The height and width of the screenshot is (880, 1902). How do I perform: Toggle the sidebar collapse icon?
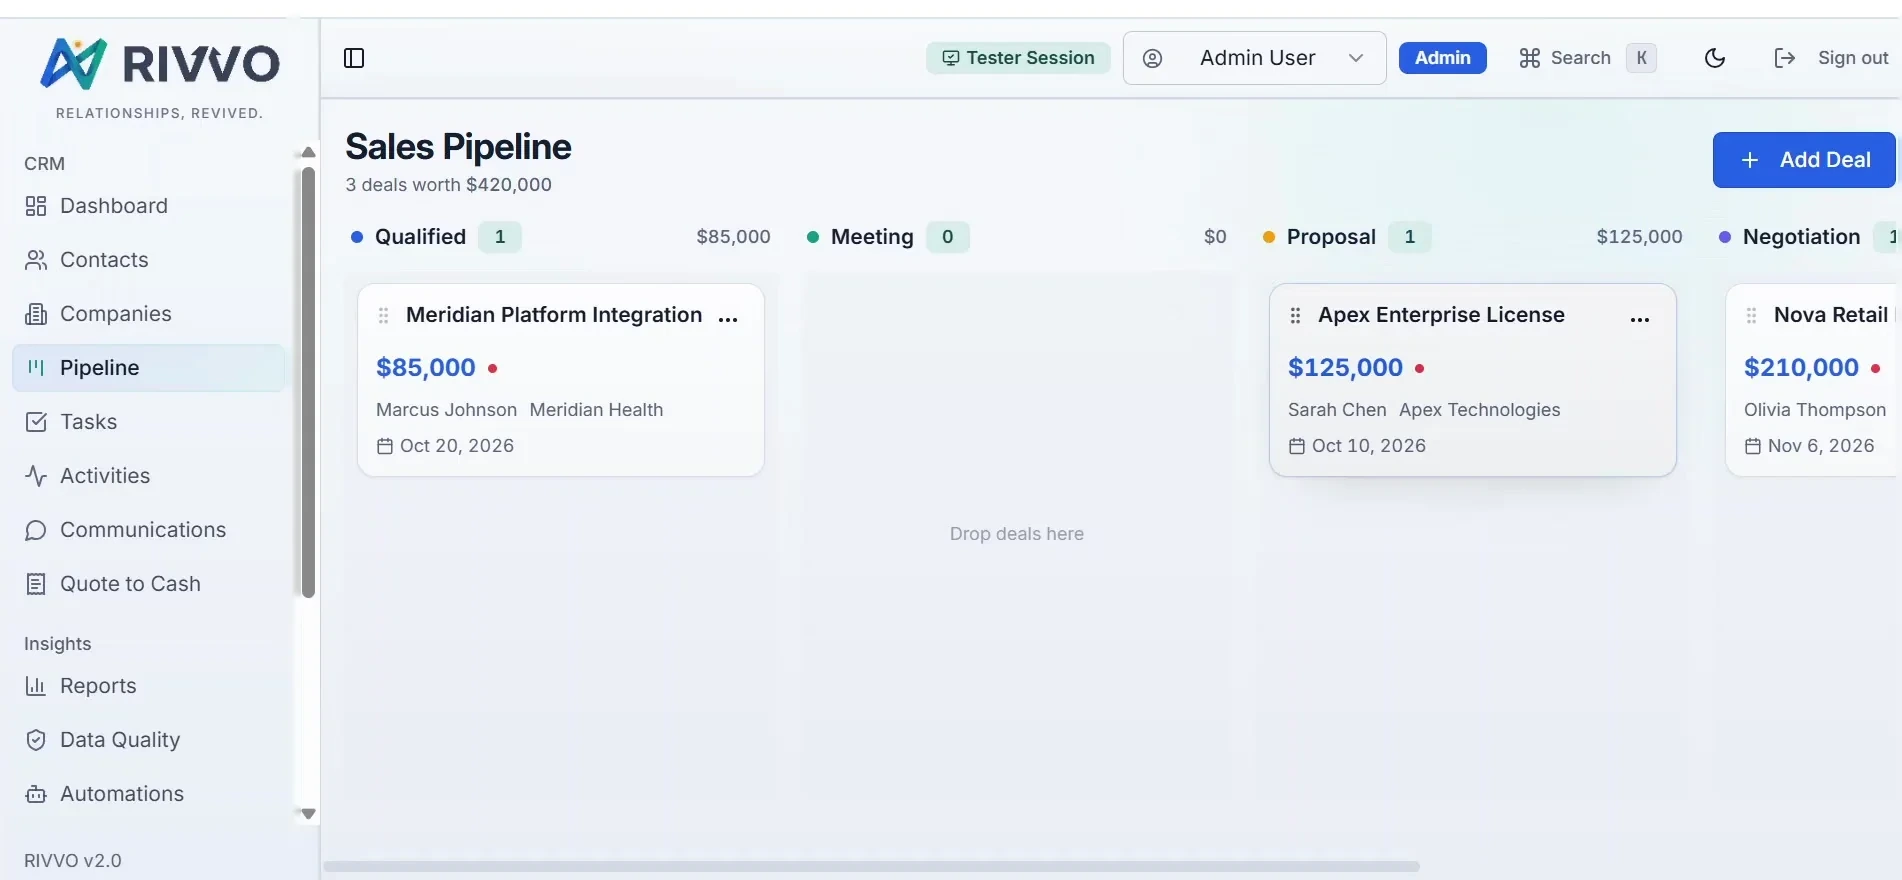[354, 58]
